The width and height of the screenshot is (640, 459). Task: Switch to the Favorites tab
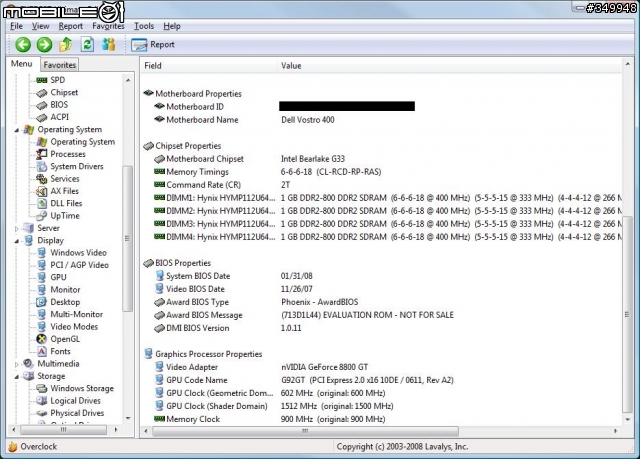point(60,65)
